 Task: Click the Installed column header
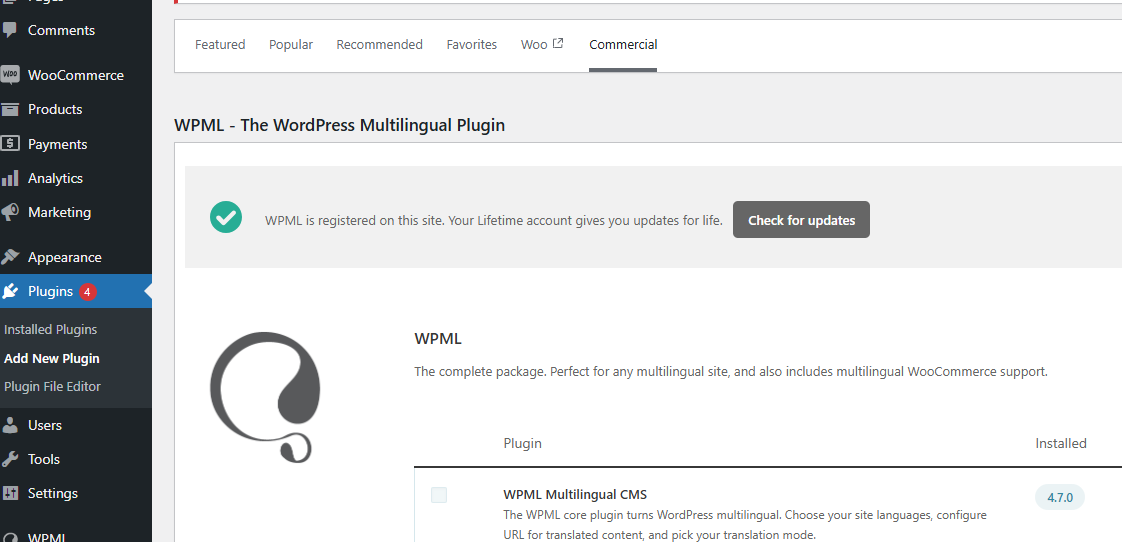(1061, 443)
